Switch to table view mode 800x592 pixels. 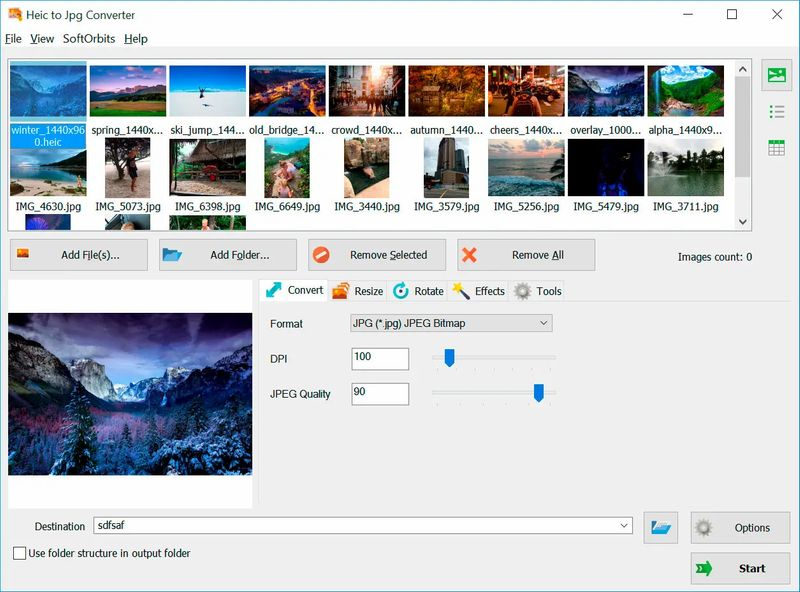coord(776,145)
